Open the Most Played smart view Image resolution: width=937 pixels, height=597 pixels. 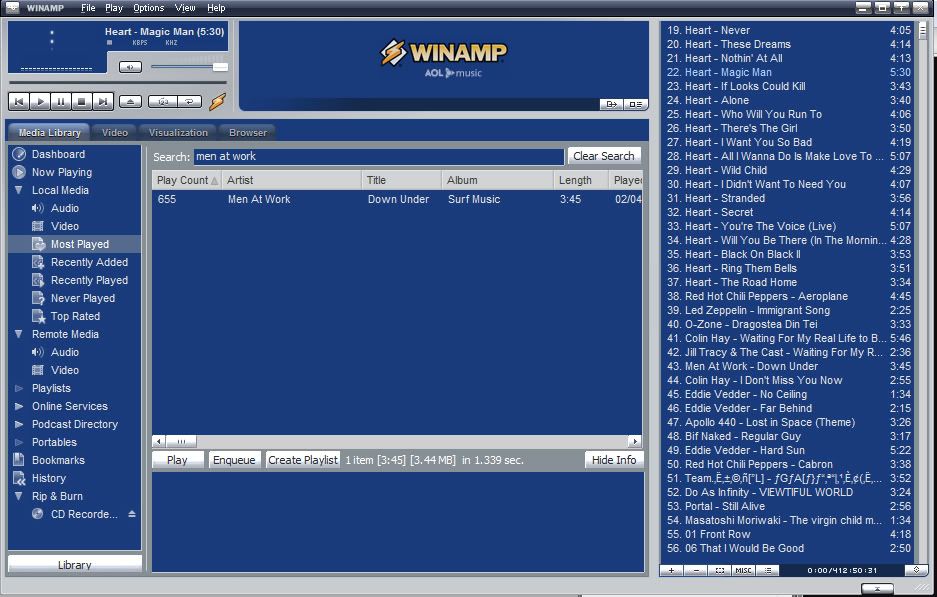pos(79,244)
